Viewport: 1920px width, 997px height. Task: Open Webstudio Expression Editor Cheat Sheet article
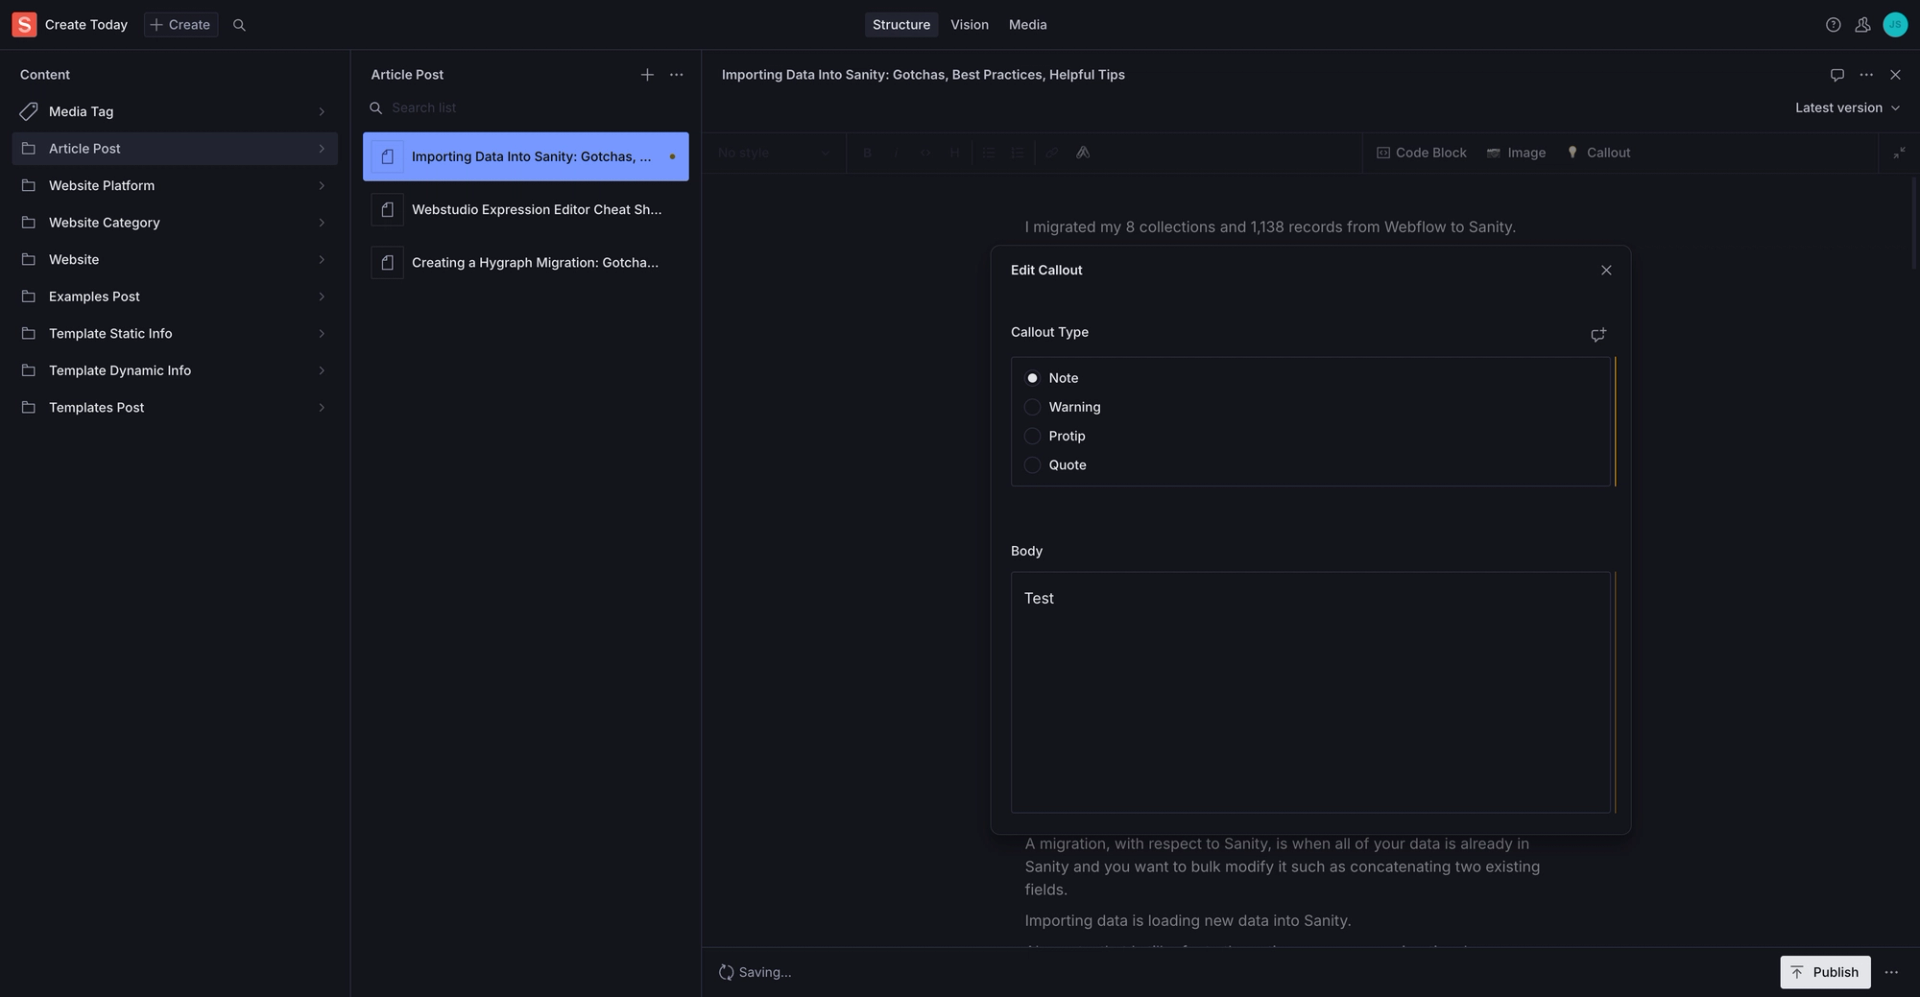pos(526,210)
